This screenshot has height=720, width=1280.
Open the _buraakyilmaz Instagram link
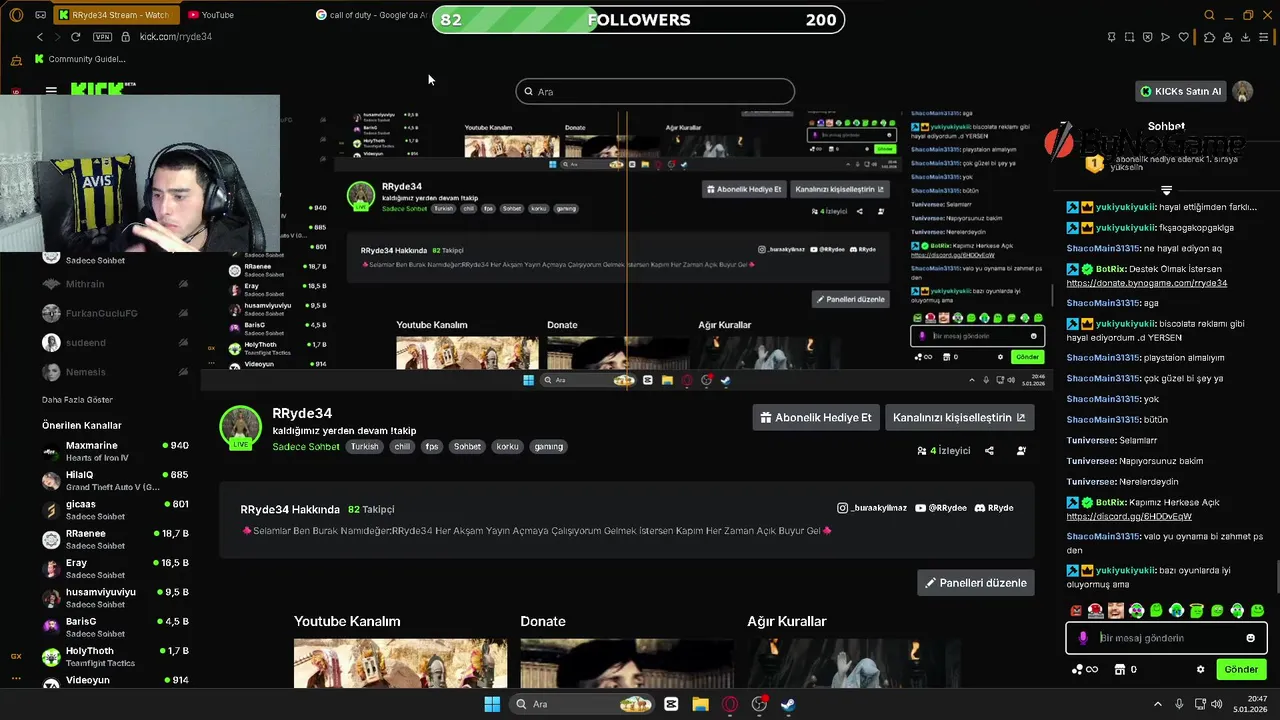(872, 508)
